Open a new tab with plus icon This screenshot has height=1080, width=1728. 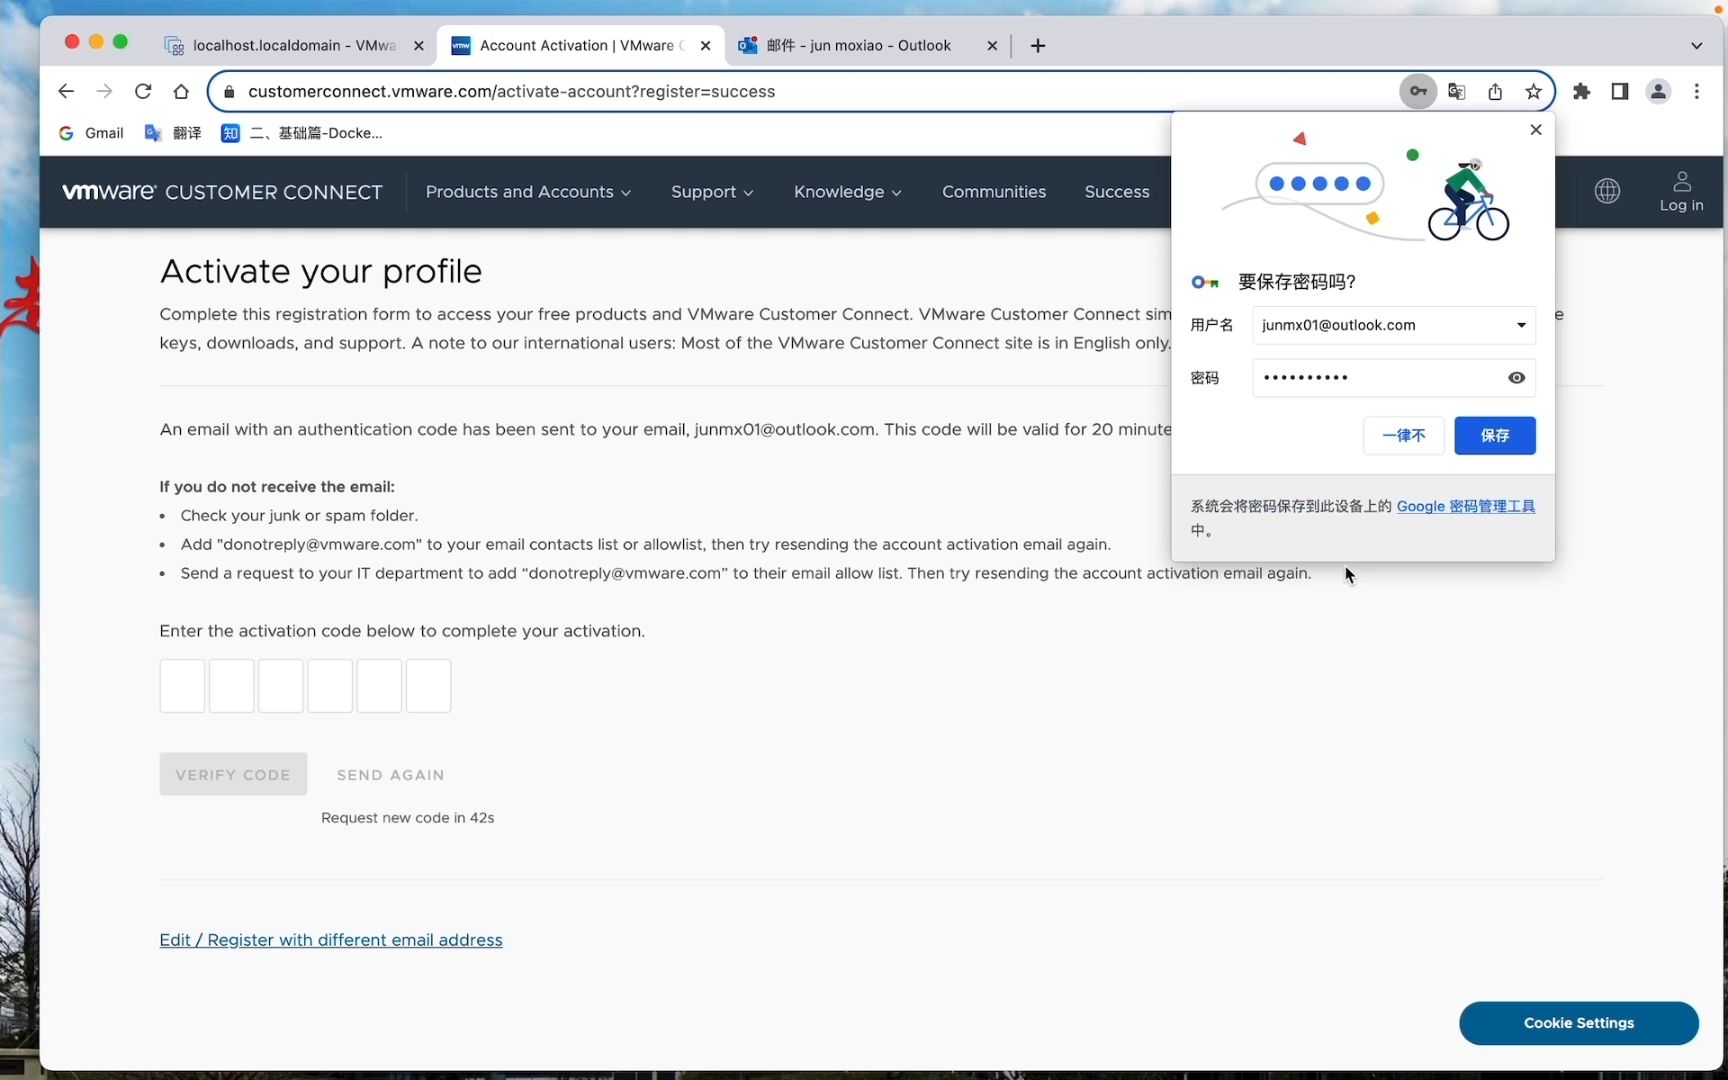point(1038,45)
